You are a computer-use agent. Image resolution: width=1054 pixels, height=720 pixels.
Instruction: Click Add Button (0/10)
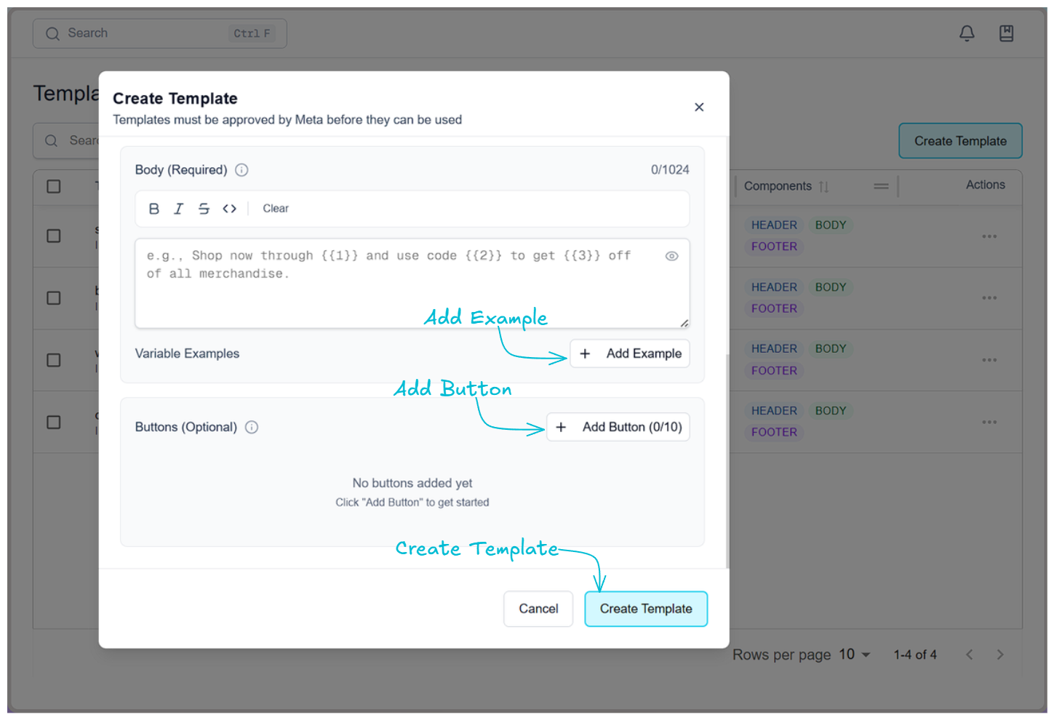(618, 427)
